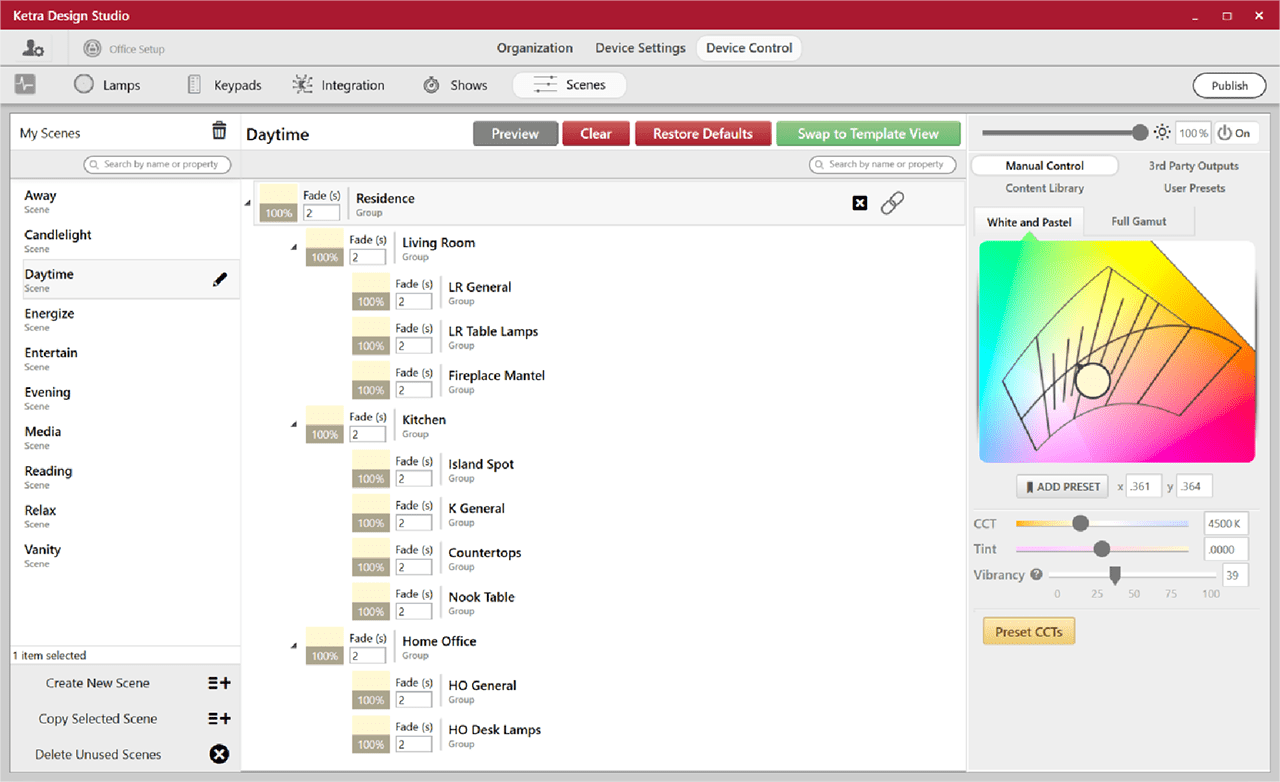Open the Keypads section
Image resolution: width=1280 pixels, height=782 pixels.
click(x=224, y=85)
